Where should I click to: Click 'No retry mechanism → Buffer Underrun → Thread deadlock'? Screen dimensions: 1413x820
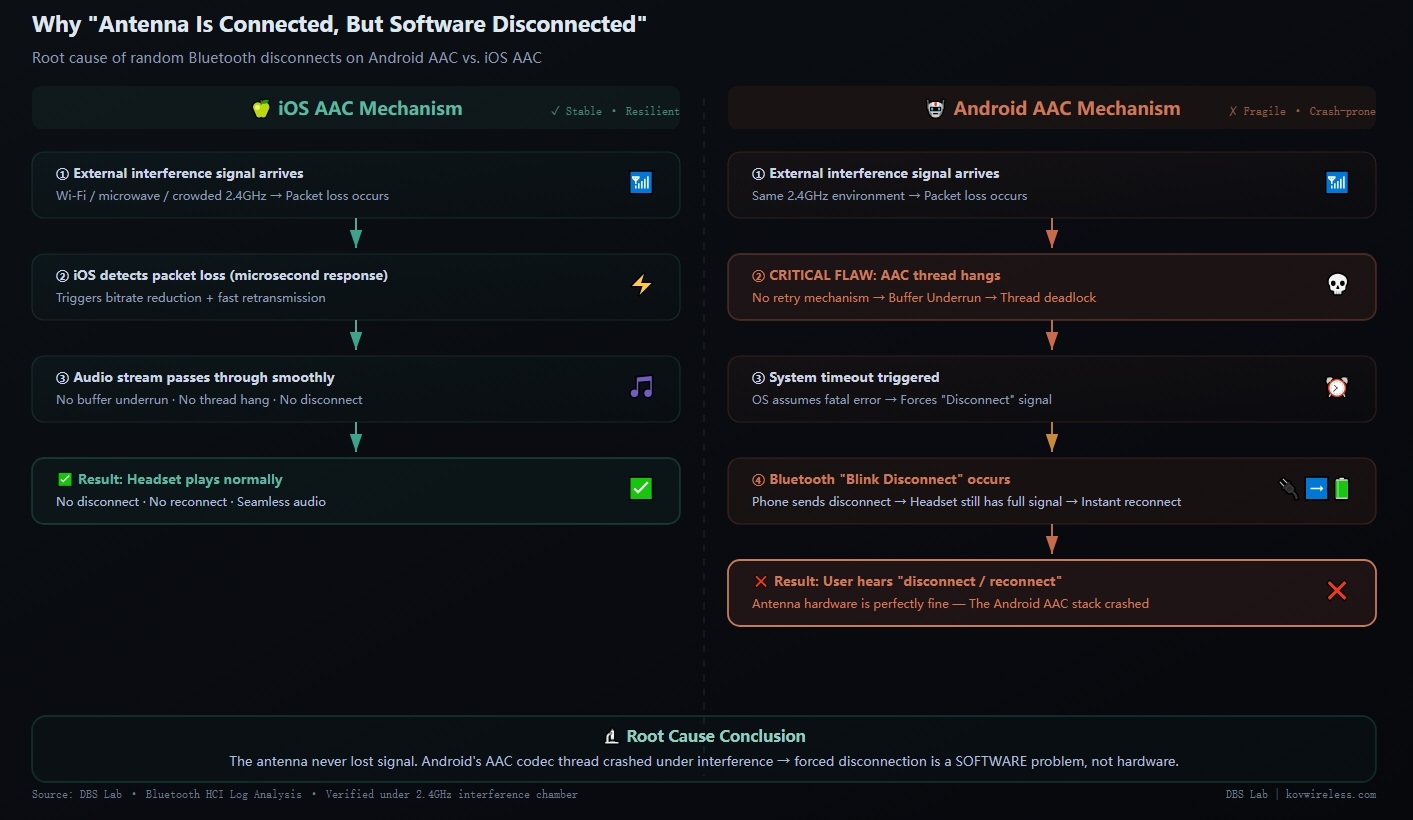tap(924, 298)
